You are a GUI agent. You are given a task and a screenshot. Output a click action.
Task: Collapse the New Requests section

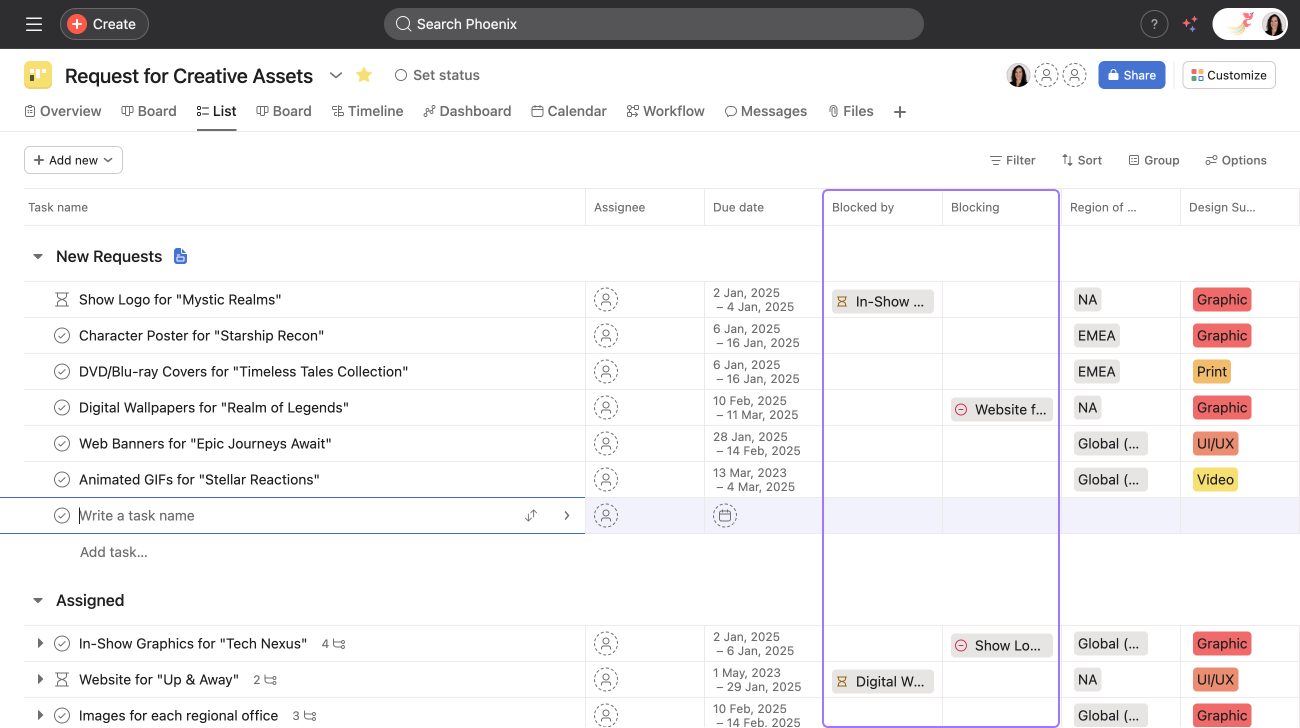[37, 256]
